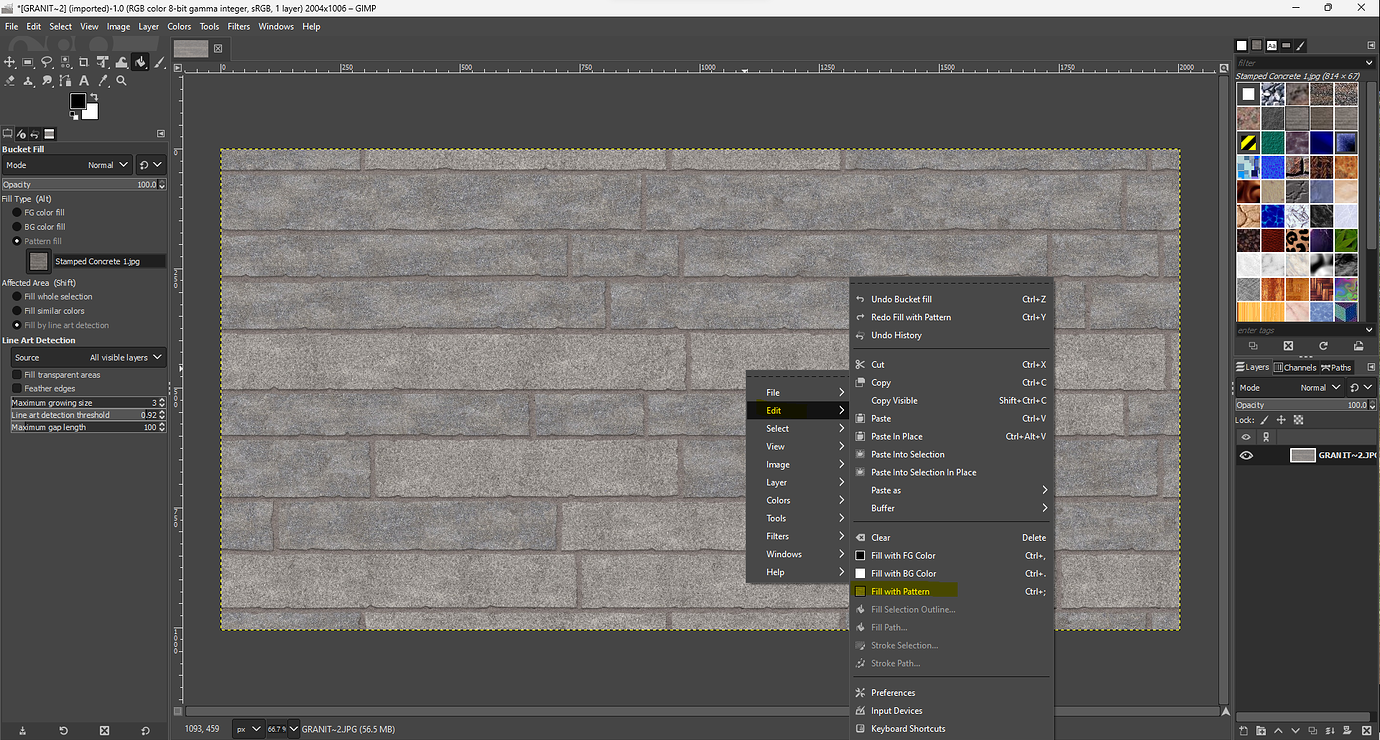Open the Filters submenu in context menu
The image size is (1380, 740).
point(798,536)
